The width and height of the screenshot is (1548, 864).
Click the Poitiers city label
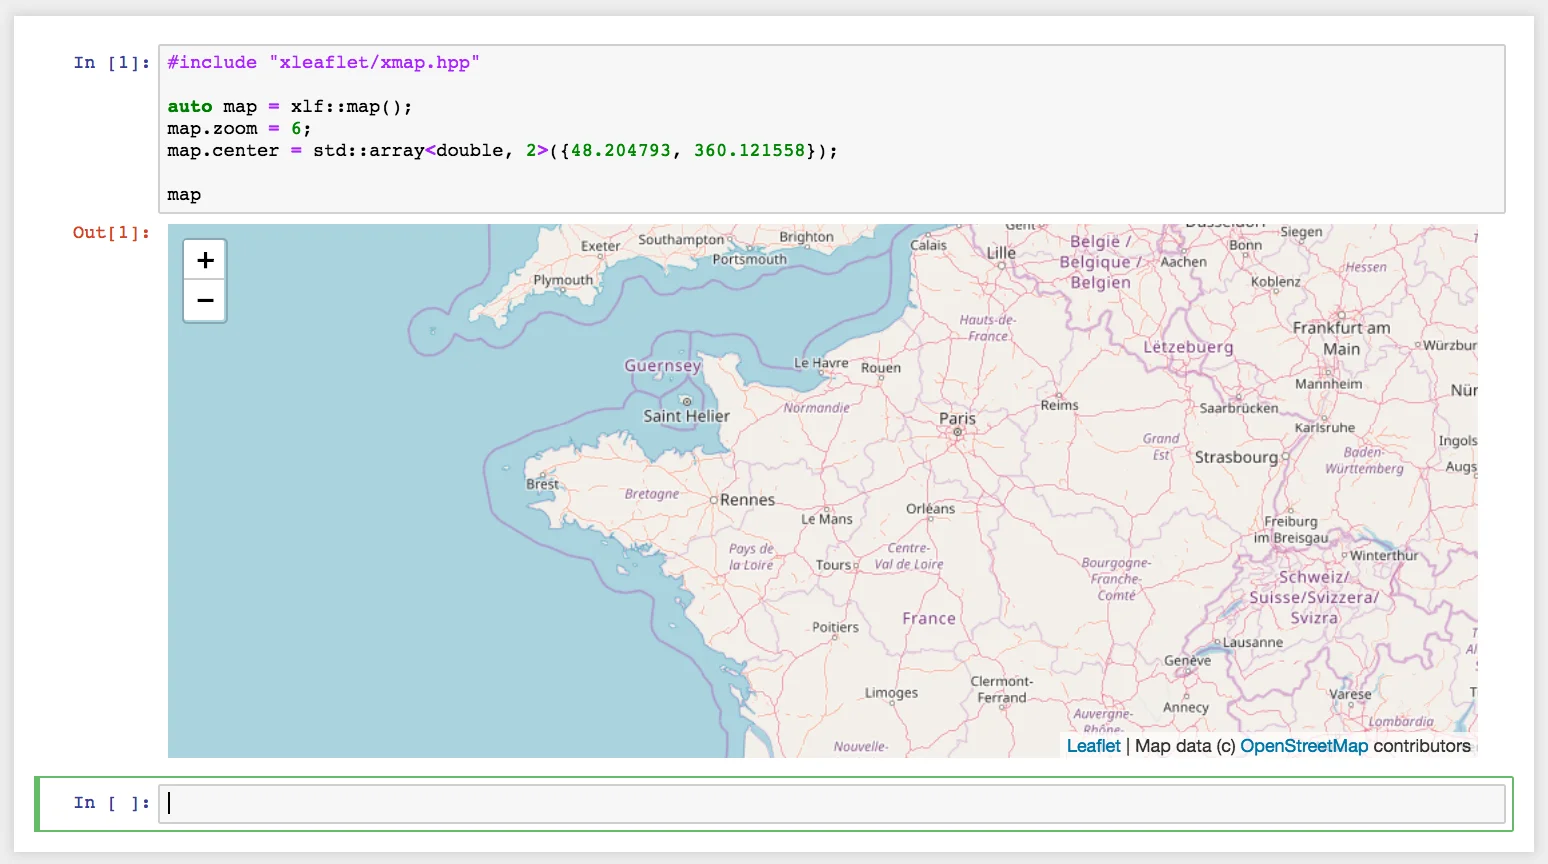coord(835,627)
